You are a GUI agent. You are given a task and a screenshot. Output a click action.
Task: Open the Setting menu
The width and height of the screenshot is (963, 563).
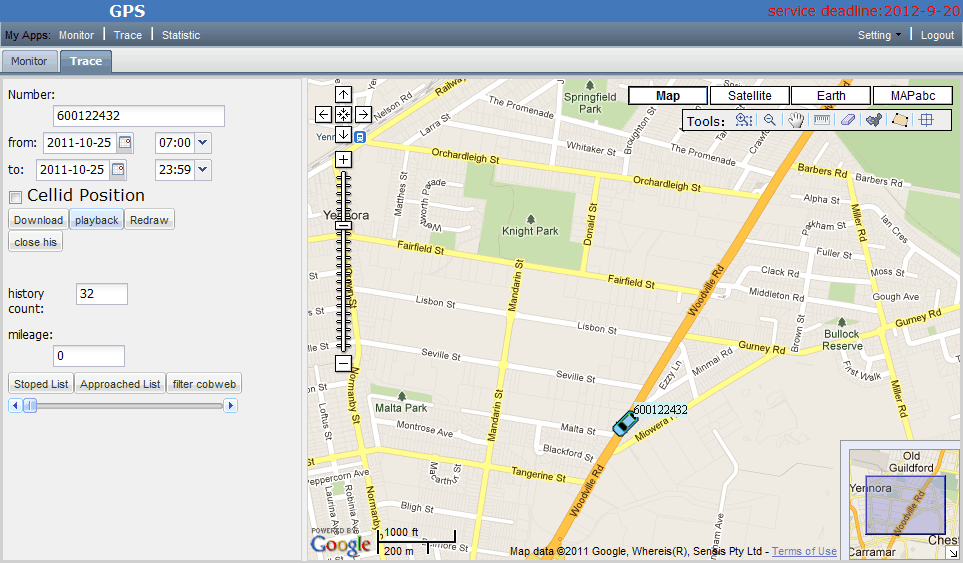879,35
